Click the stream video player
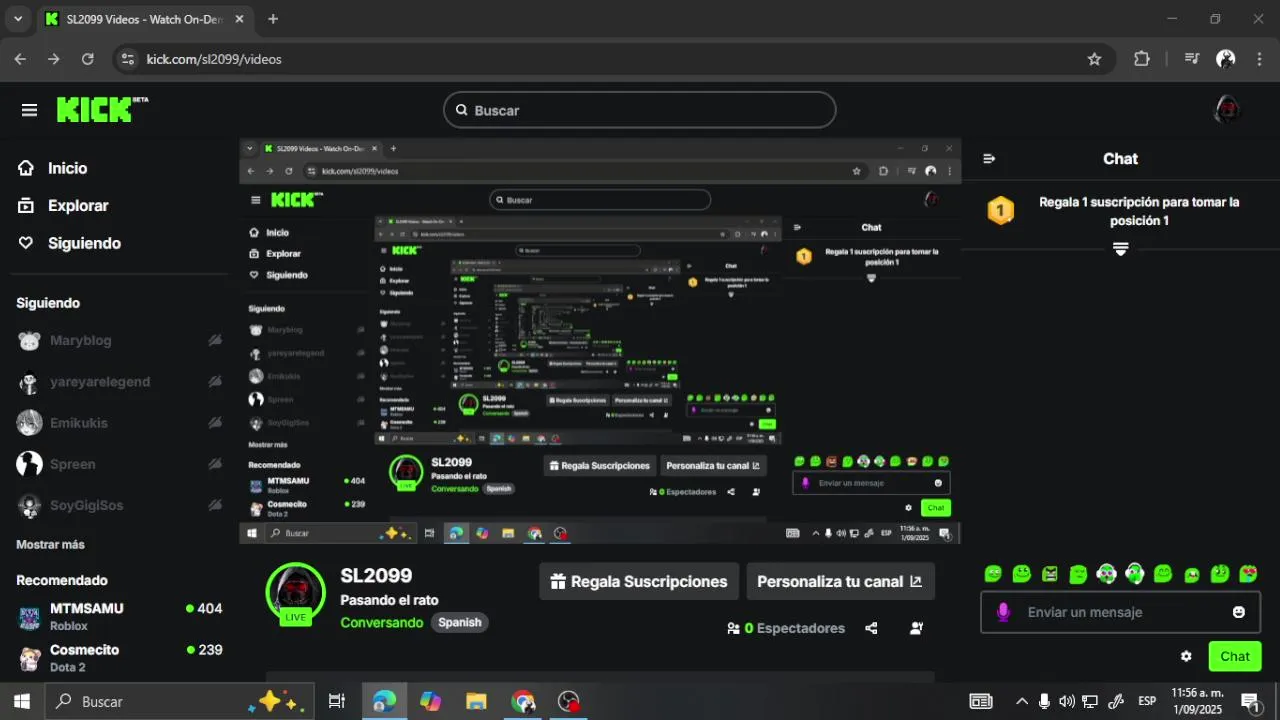Image resolution: width=1280 pixels, height=720 pixels. tap(600, 341)
